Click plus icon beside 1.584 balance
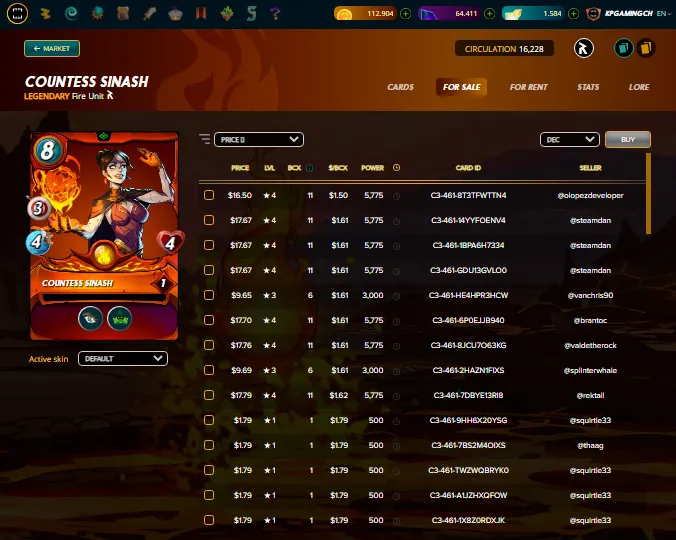The width and height of the screenshot is (676, 540). click(573, 14)
